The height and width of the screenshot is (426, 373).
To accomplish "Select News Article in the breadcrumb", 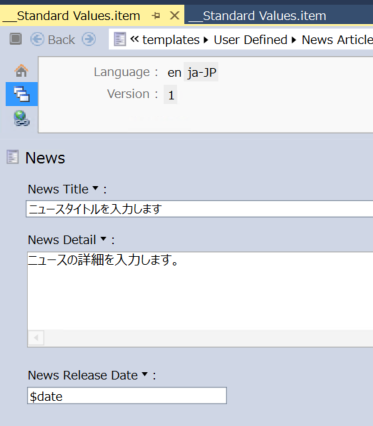I will [x=337, y=40].
